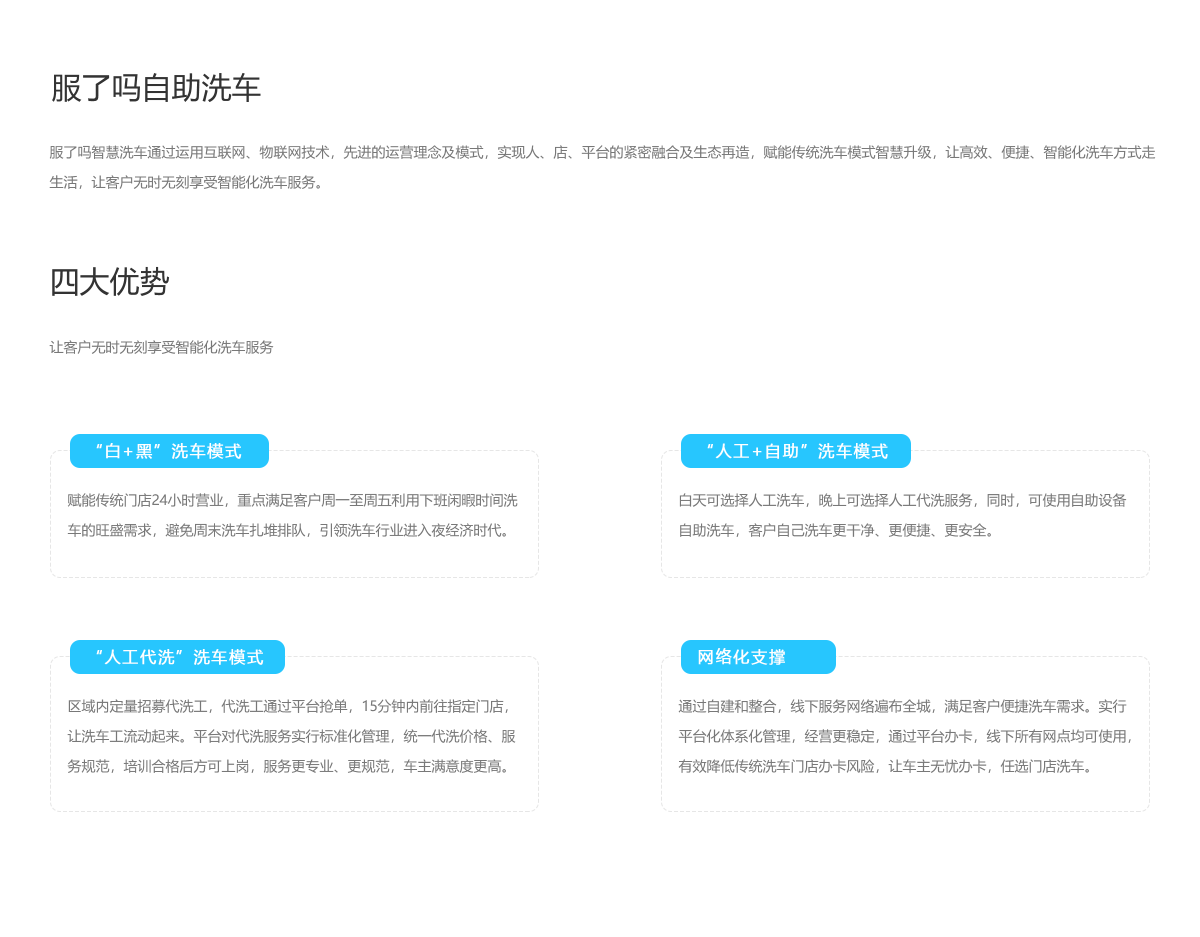
Task: Click subtitle 让客户无时无刻享受智能化洗车服务
Action: (x=161, y=348)
